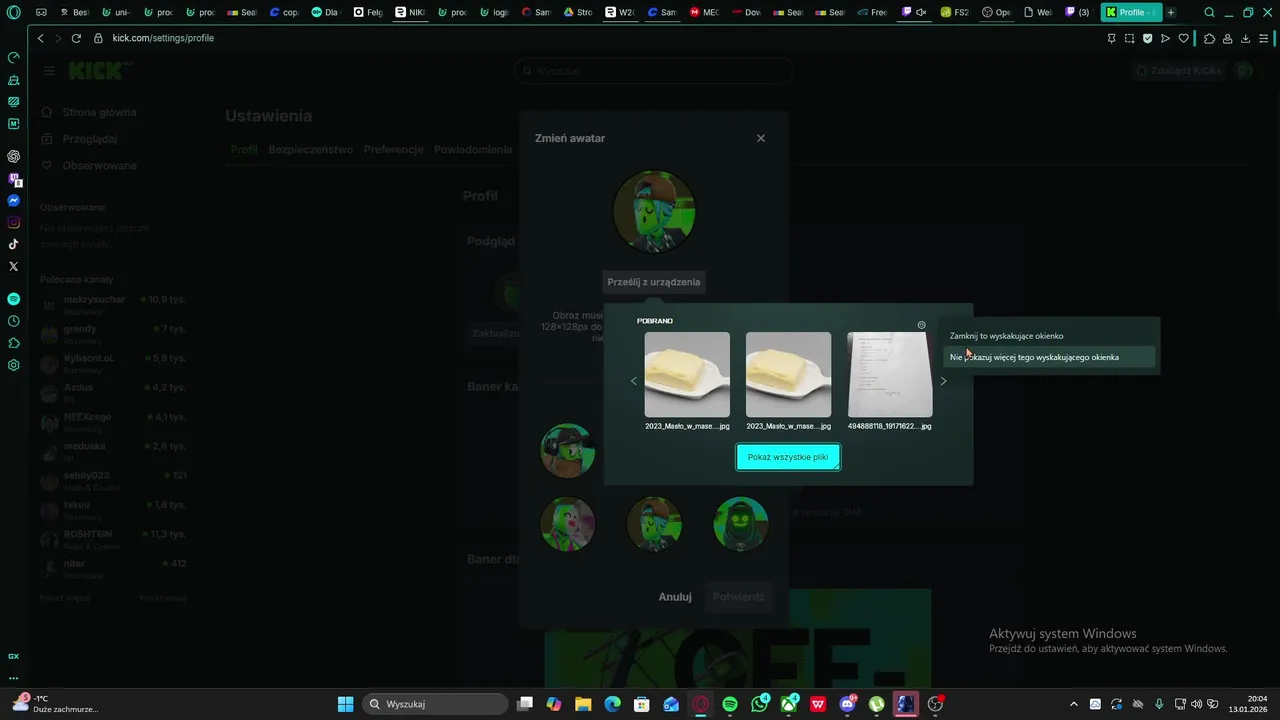
Task: Go back to previous page
Action: (40, 38)
